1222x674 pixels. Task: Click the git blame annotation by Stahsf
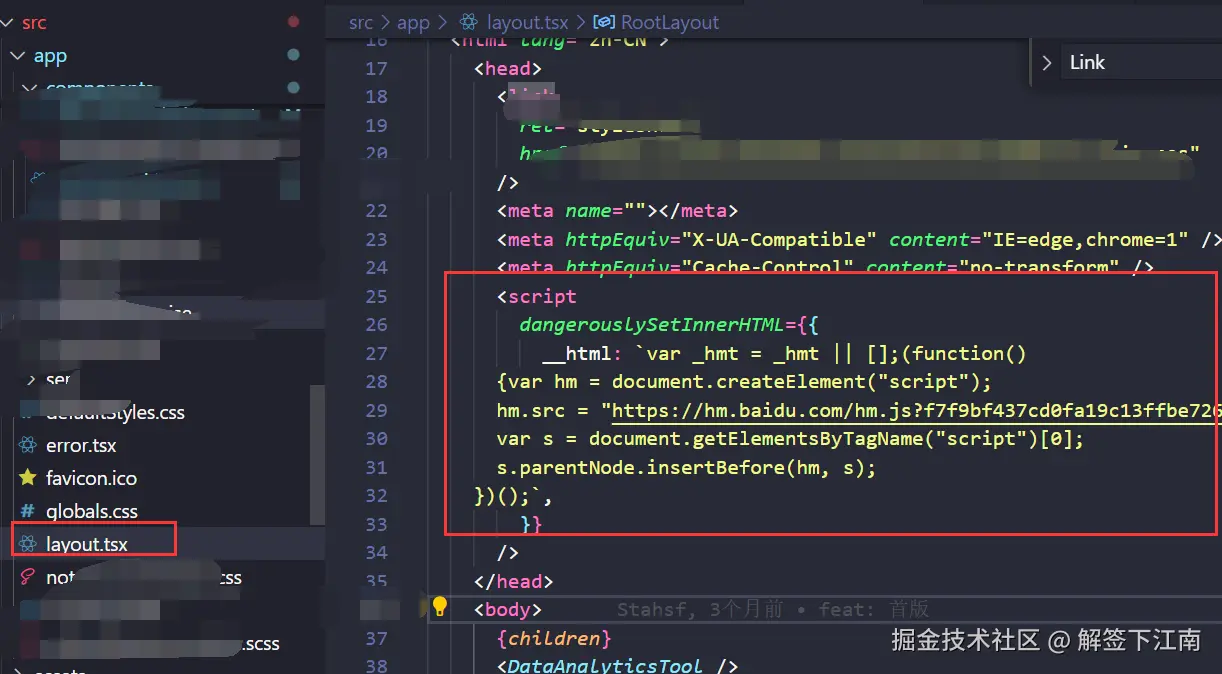point(773,609)
